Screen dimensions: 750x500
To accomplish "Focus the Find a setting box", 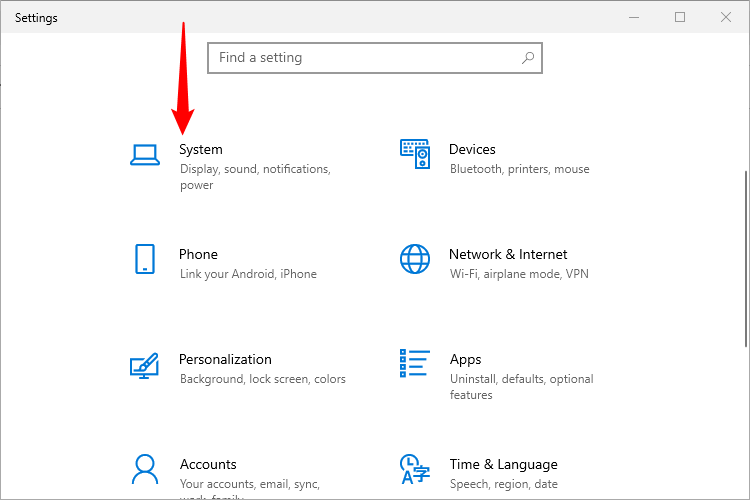I will click(x=375, y=58).
